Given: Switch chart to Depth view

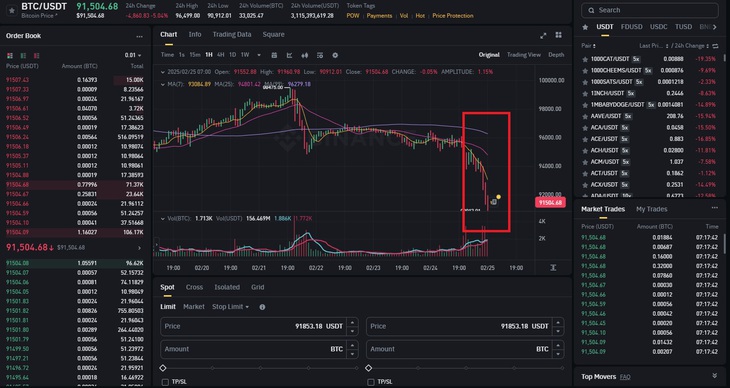Looking at the screenshot, I should [556, 55].
